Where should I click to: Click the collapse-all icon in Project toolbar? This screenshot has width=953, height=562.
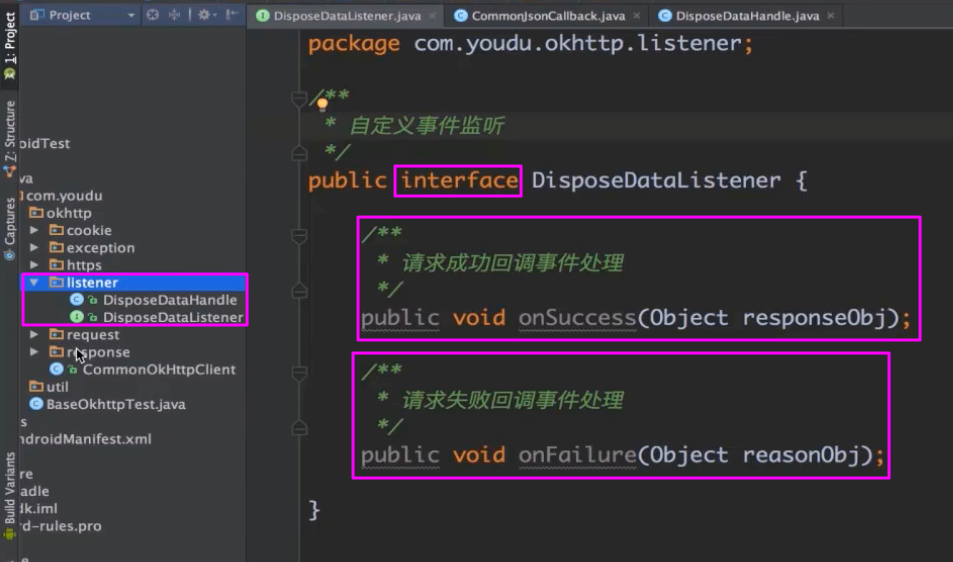(x=175, y=15)
